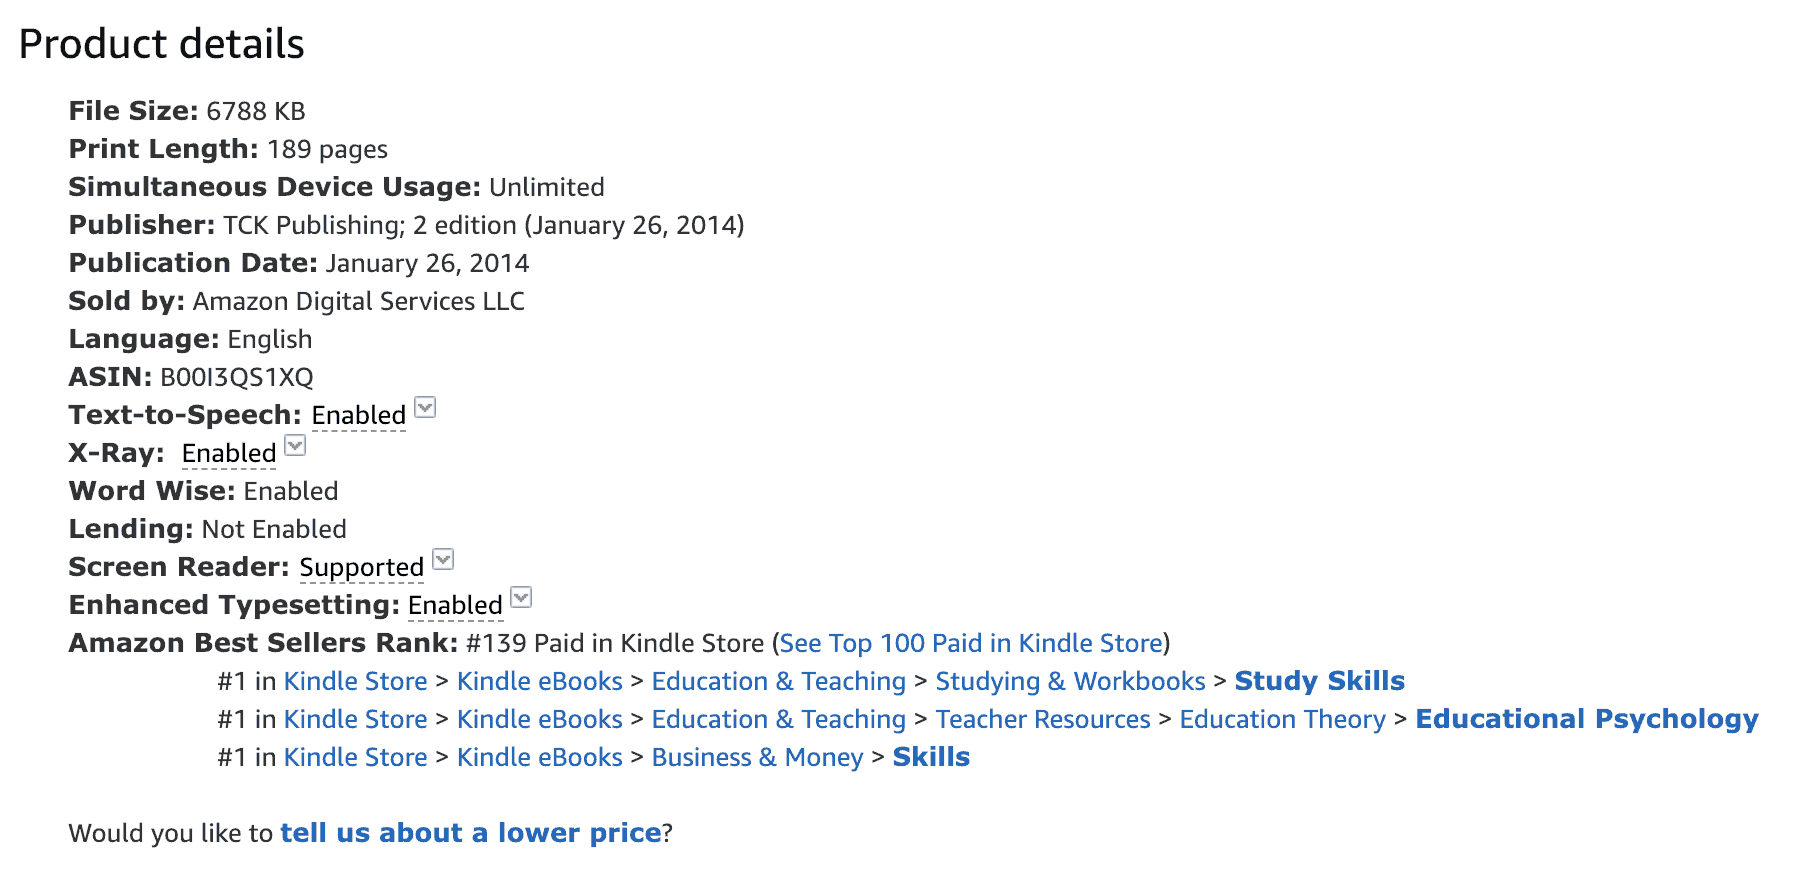Follow the Studying & Workbooks breadcrumb
The height and width of the screenshot is (874, 1802).
pyautogui.click(x=1070, y=681)
